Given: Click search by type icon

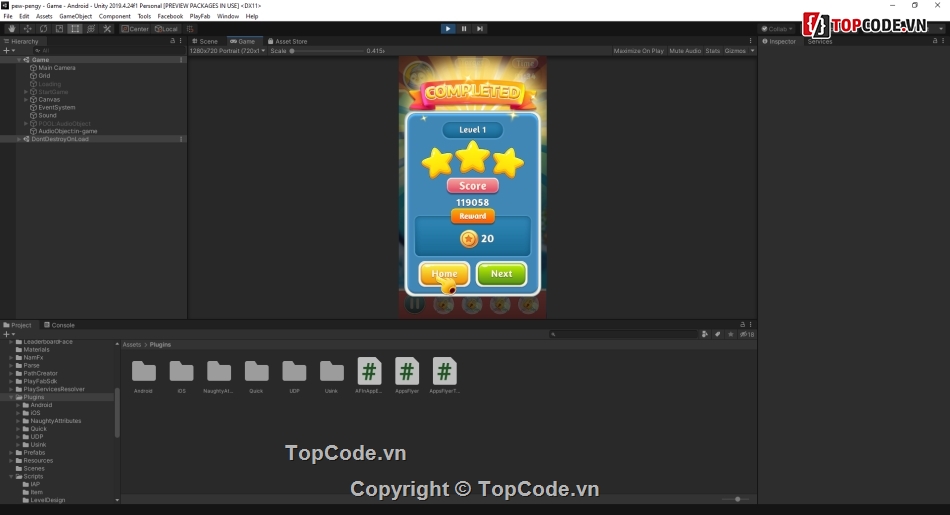Looking at the screenshot, I should click(705, 334).
